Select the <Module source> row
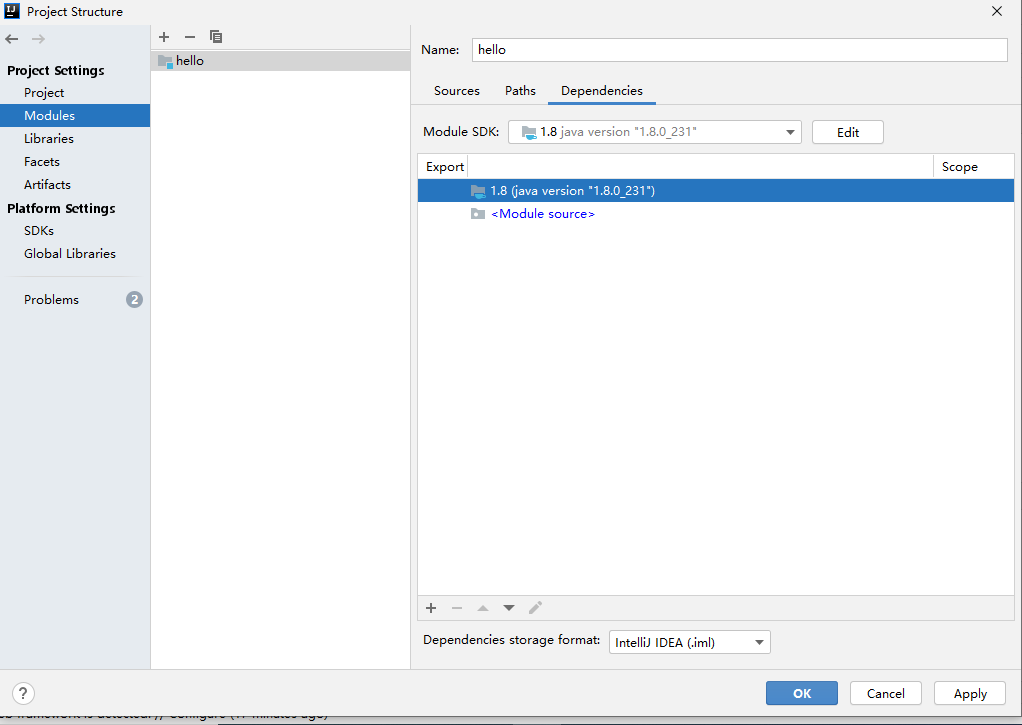The width and height of the screenshot is (1022, 725). click(x=716, y=214)
